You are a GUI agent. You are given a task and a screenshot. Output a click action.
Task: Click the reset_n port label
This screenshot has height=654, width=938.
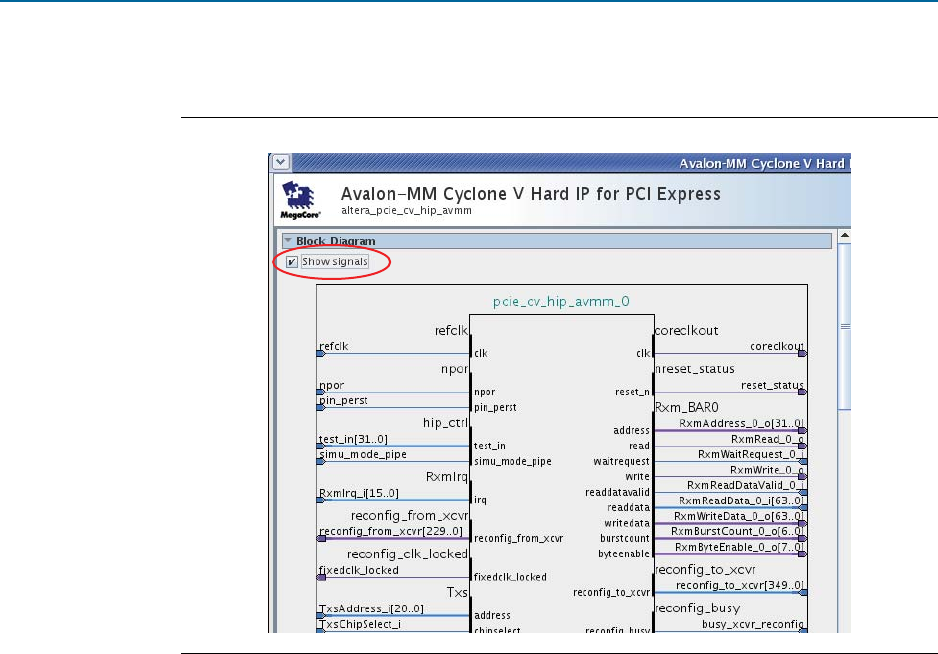(632, 392)
